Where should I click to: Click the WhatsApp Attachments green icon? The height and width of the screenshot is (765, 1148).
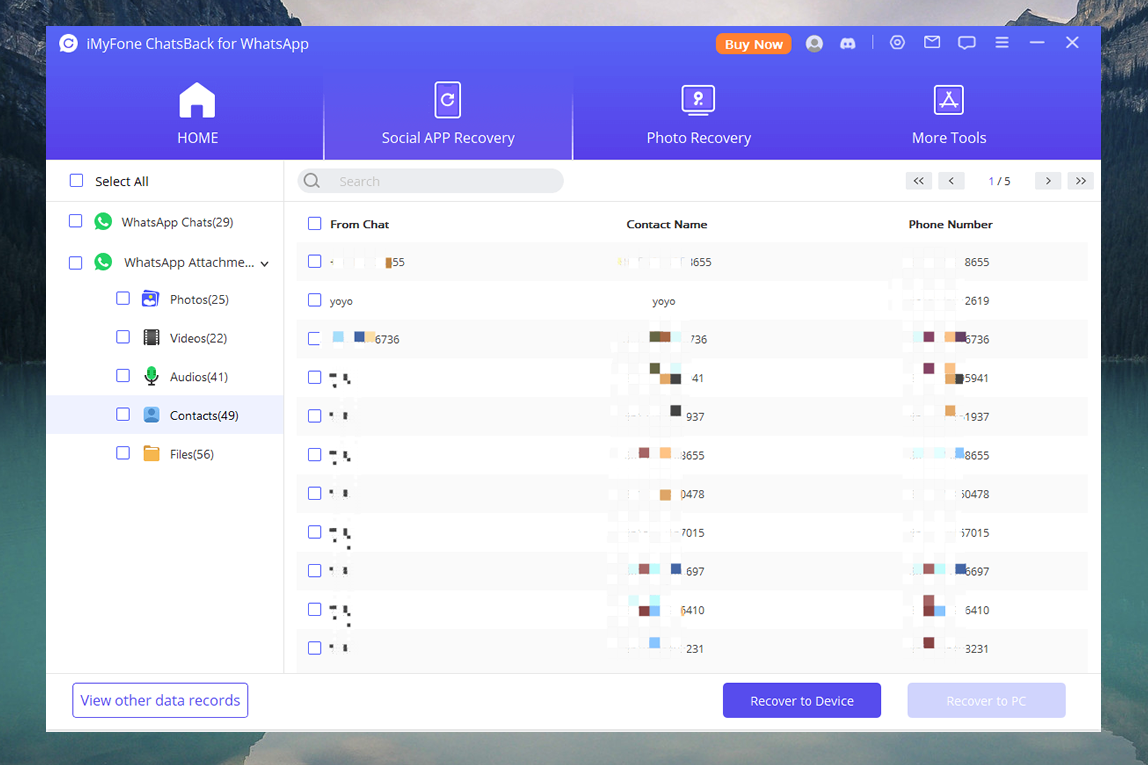(x=103, y=262)
